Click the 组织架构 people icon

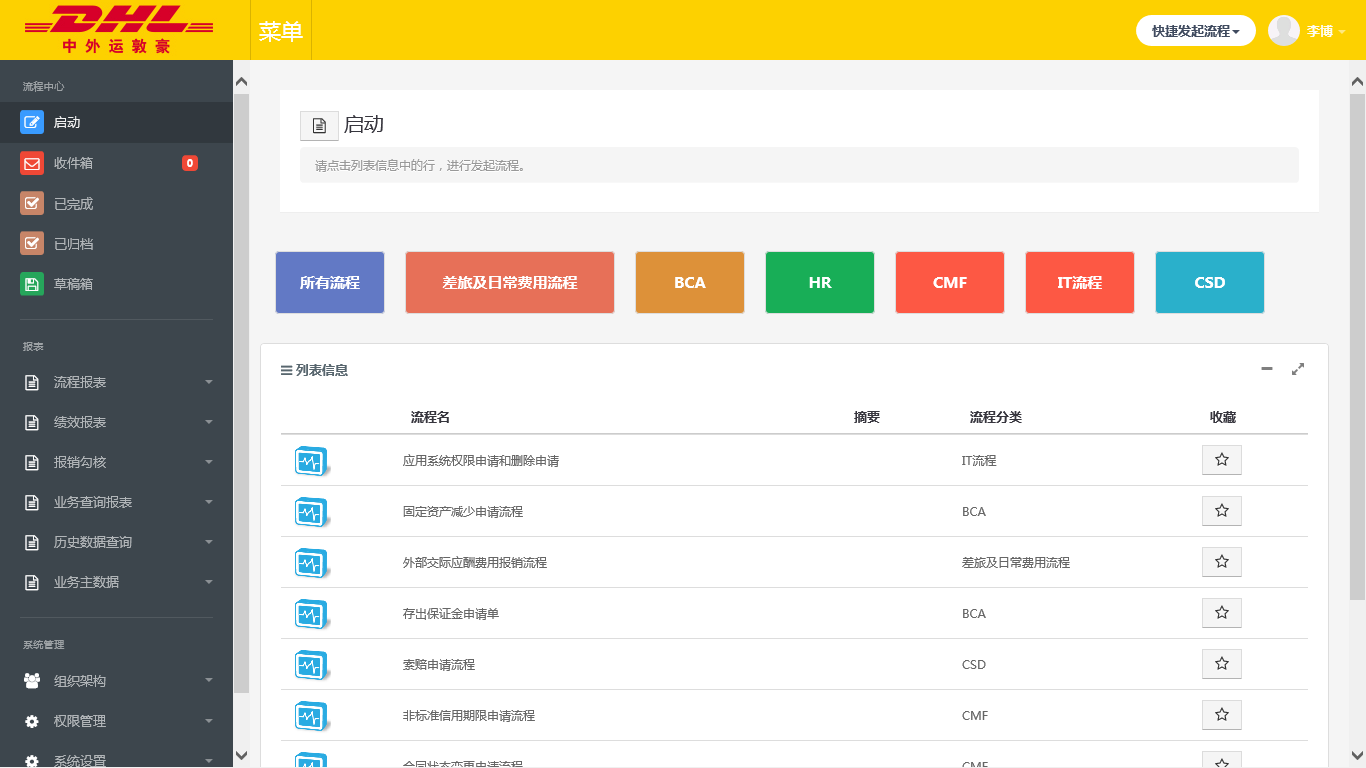point(32,681)
